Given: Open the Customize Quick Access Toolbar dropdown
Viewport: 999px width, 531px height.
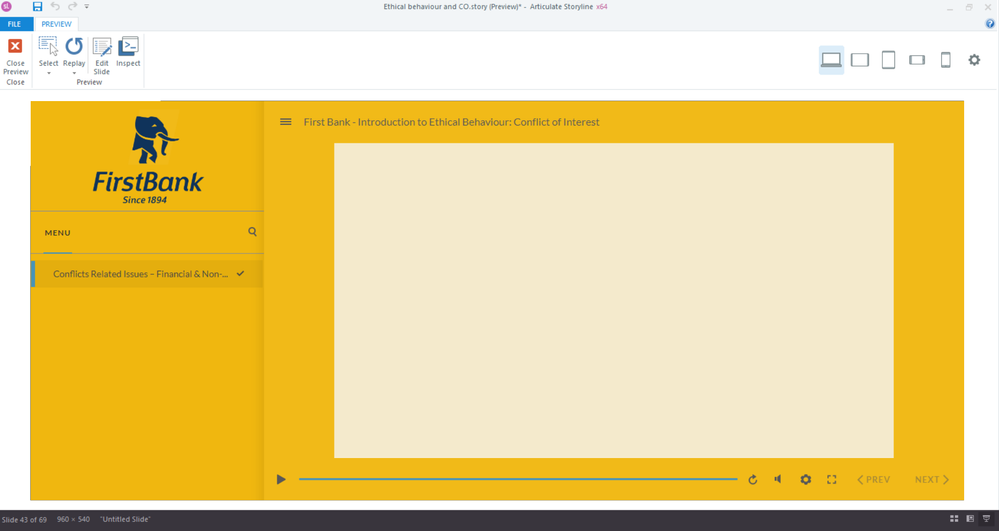Looking at the screenshot, I should (x=87, y=6).
